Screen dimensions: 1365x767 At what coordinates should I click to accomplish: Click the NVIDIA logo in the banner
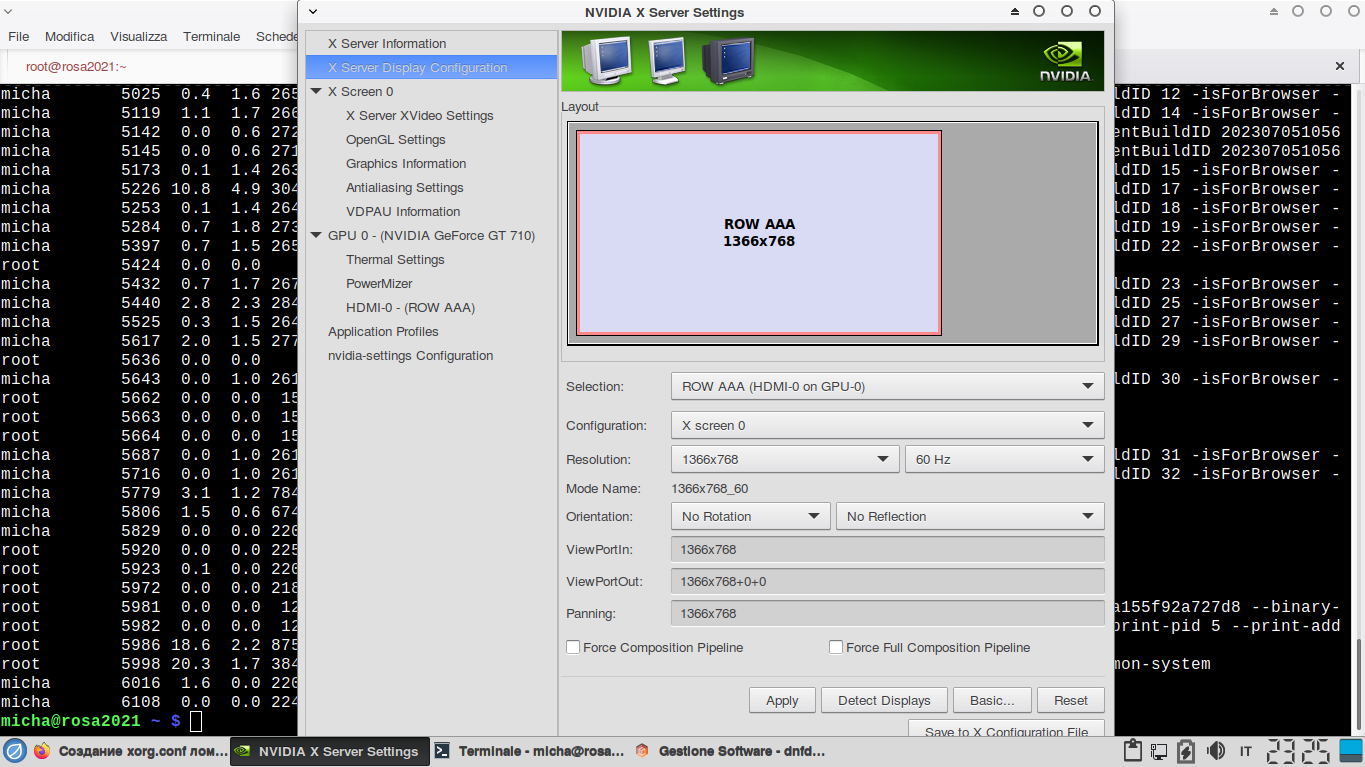[1065, 61]
